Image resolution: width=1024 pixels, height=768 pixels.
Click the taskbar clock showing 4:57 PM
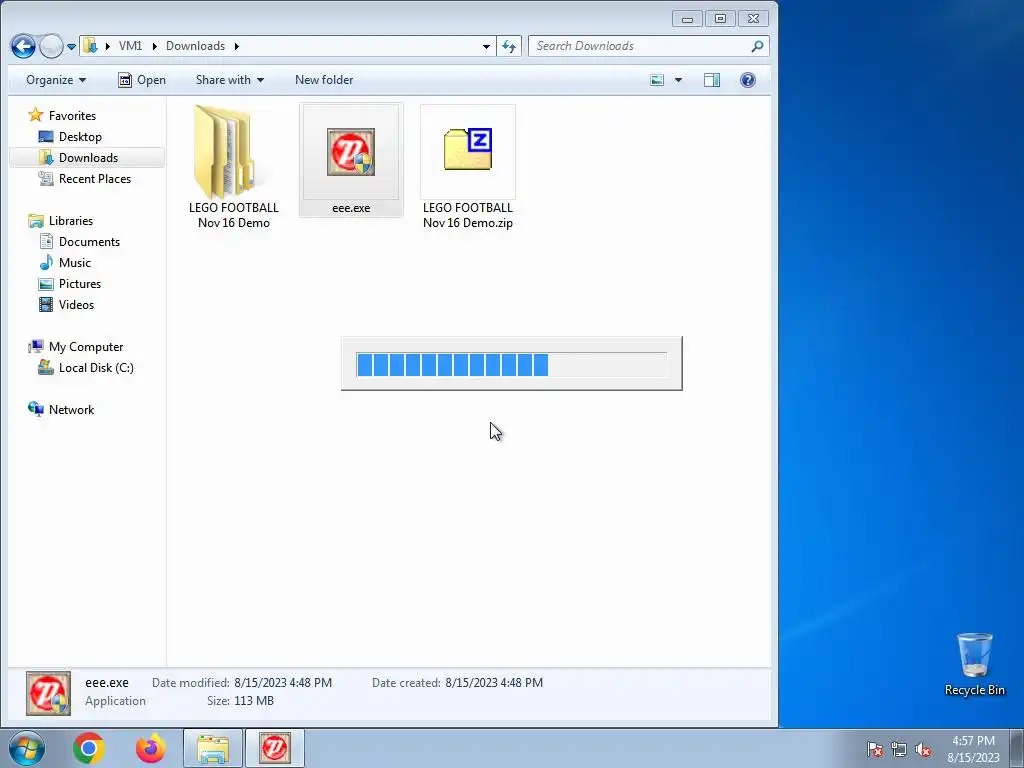tap(973, 749)
